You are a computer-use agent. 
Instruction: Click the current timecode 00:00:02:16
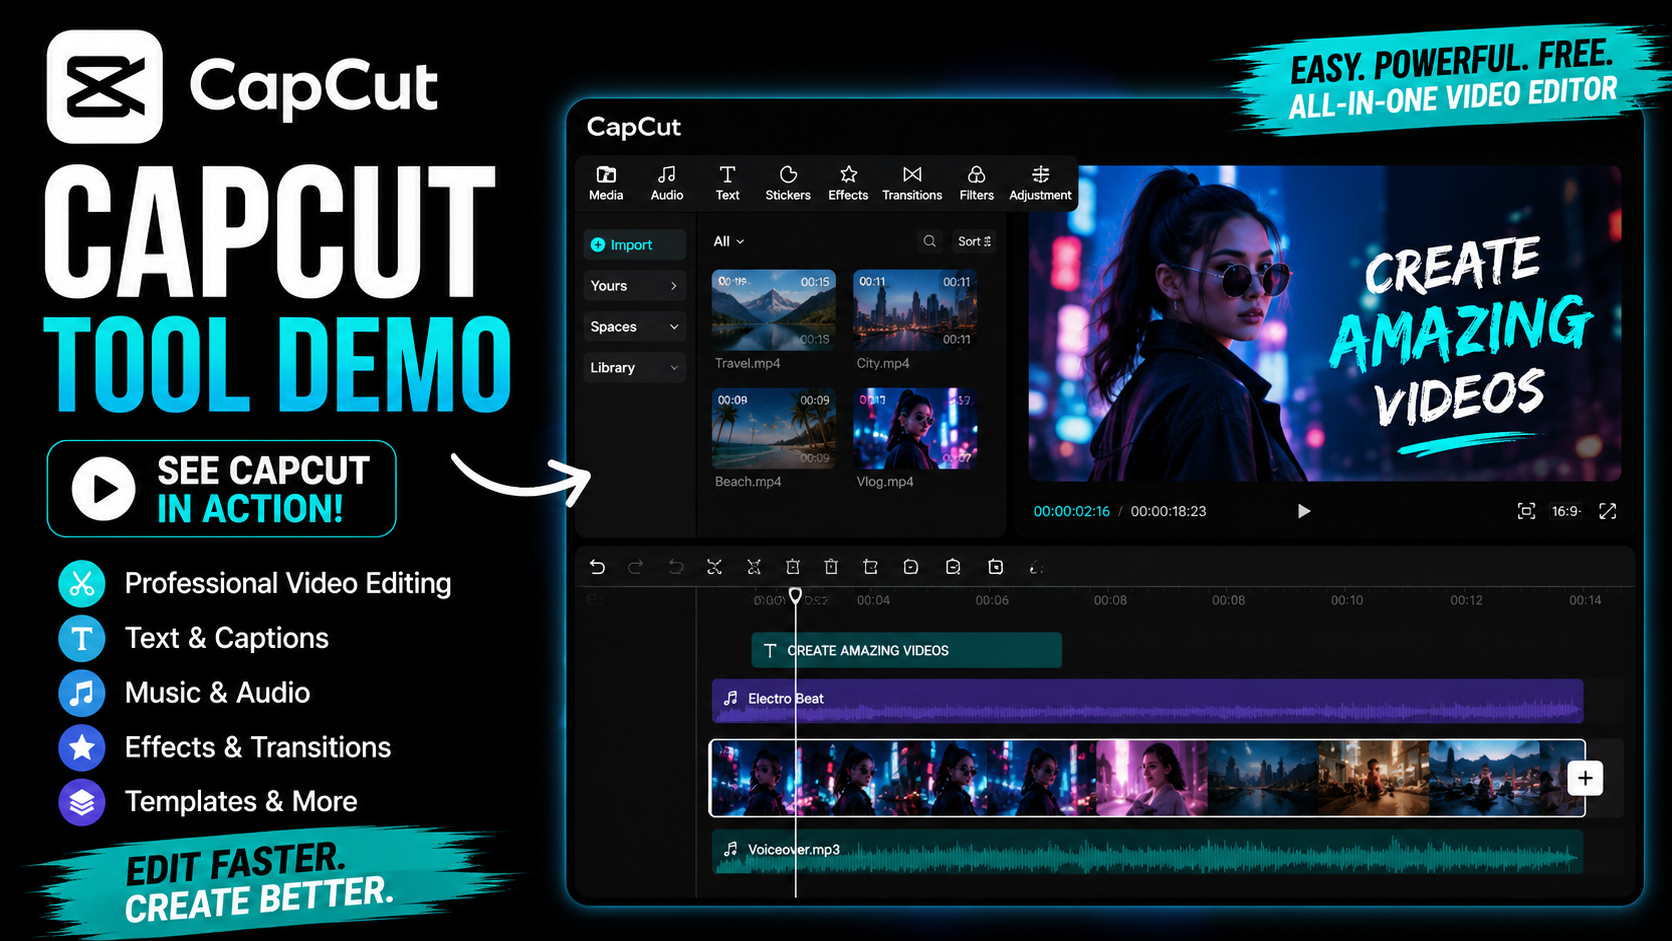(1072, 511)
